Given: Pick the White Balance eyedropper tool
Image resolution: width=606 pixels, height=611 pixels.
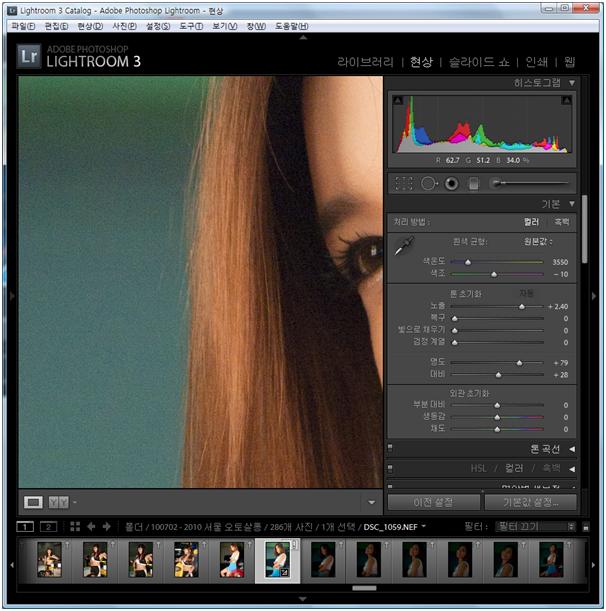Looking at the screenshot, I should [404, 246].
